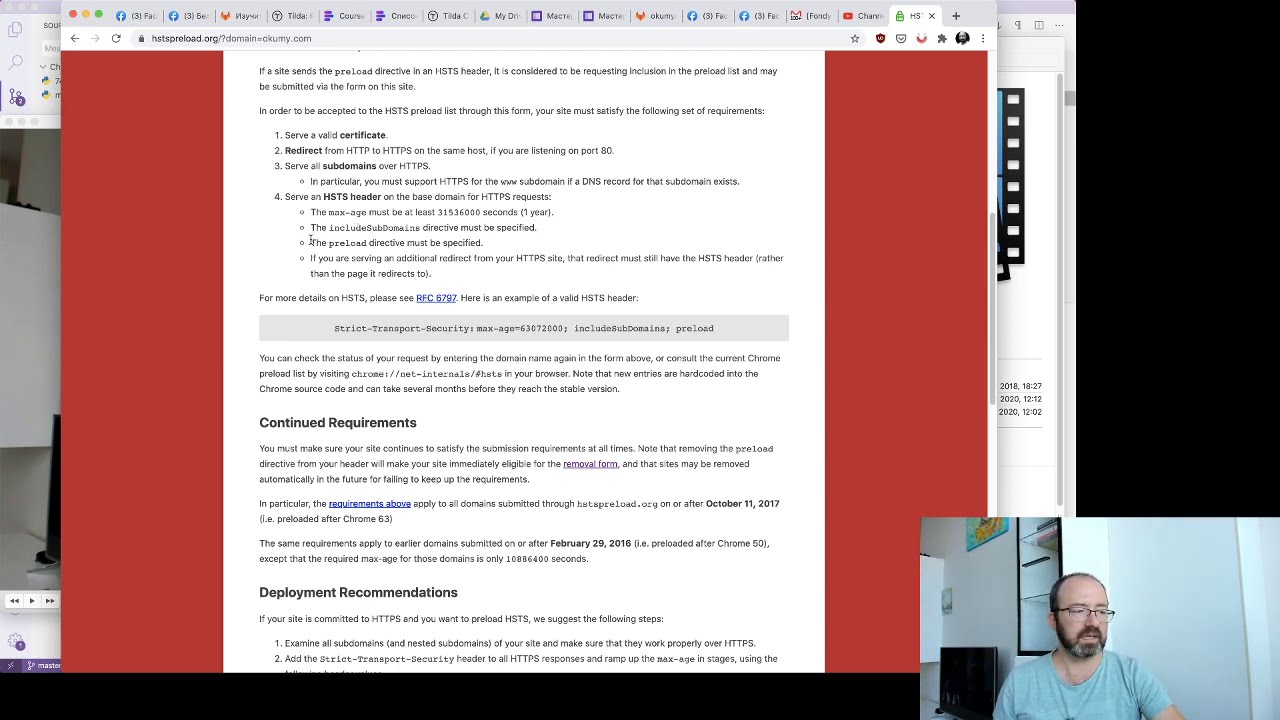The width and height of the screenshot is (1280, 720).
Task: Switch to the My Drive tab
Action: click(499, 16)
